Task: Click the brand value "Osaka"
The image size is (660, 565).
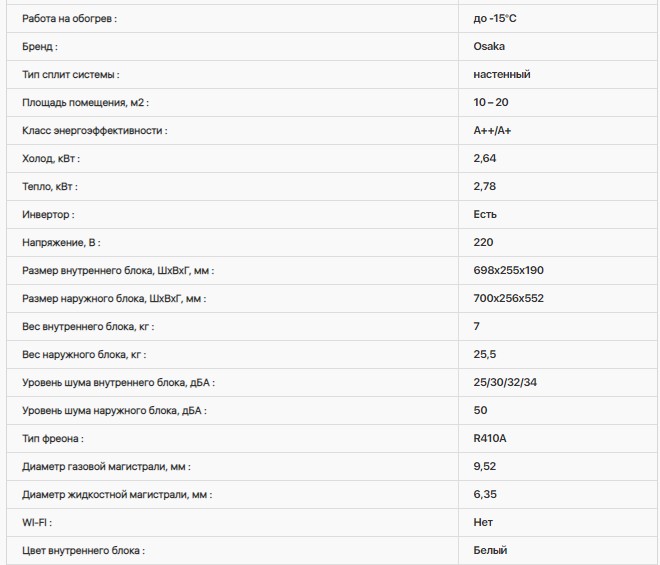Action: pos(489,46)
